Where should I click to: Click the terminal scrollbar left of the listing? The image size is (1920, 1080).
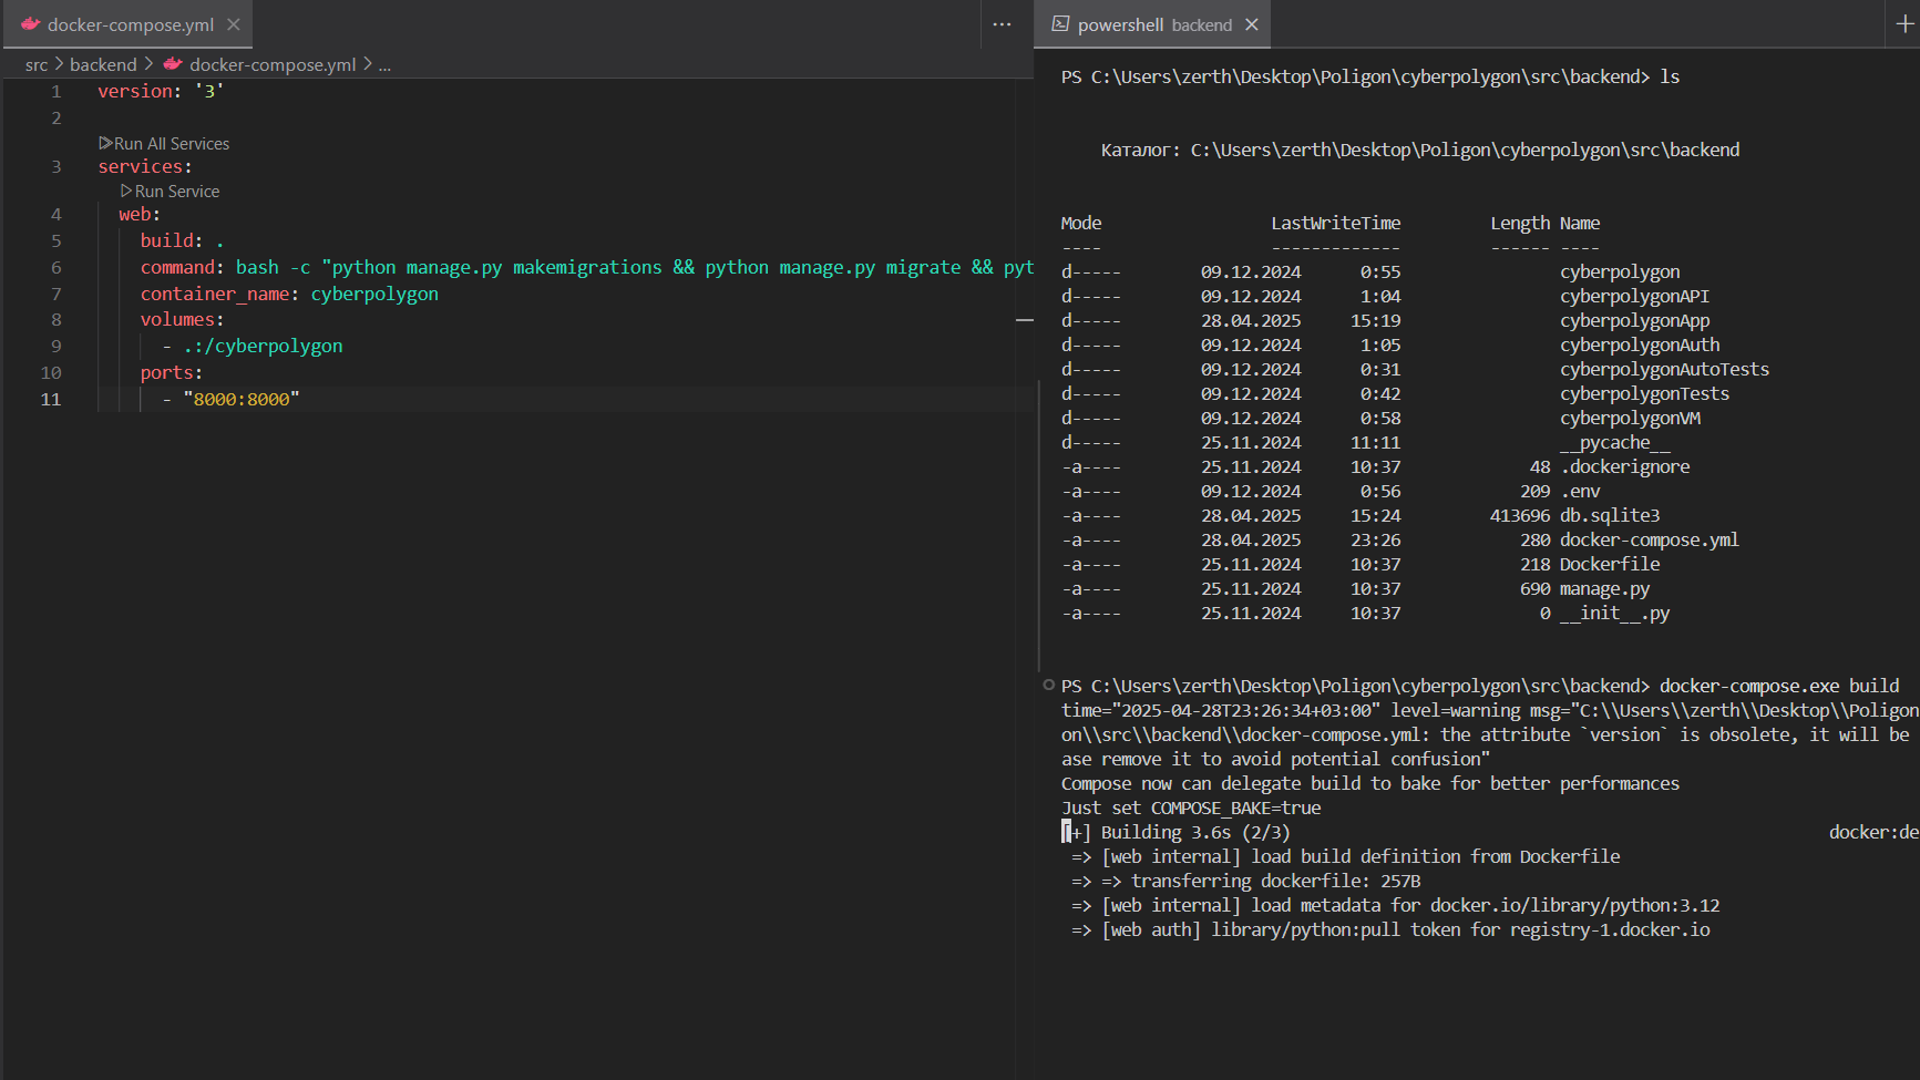pos(1040,525)
